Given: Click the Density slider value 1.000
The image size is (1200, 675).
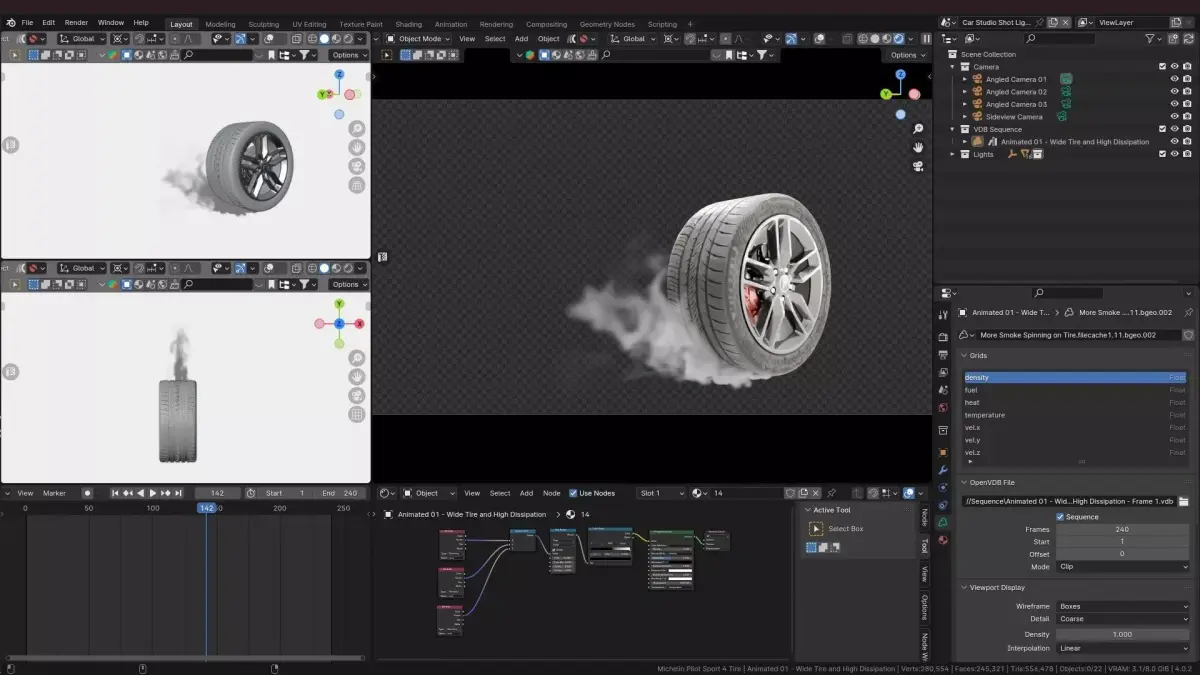Looking at the screenshot, I should (1123, 634).
